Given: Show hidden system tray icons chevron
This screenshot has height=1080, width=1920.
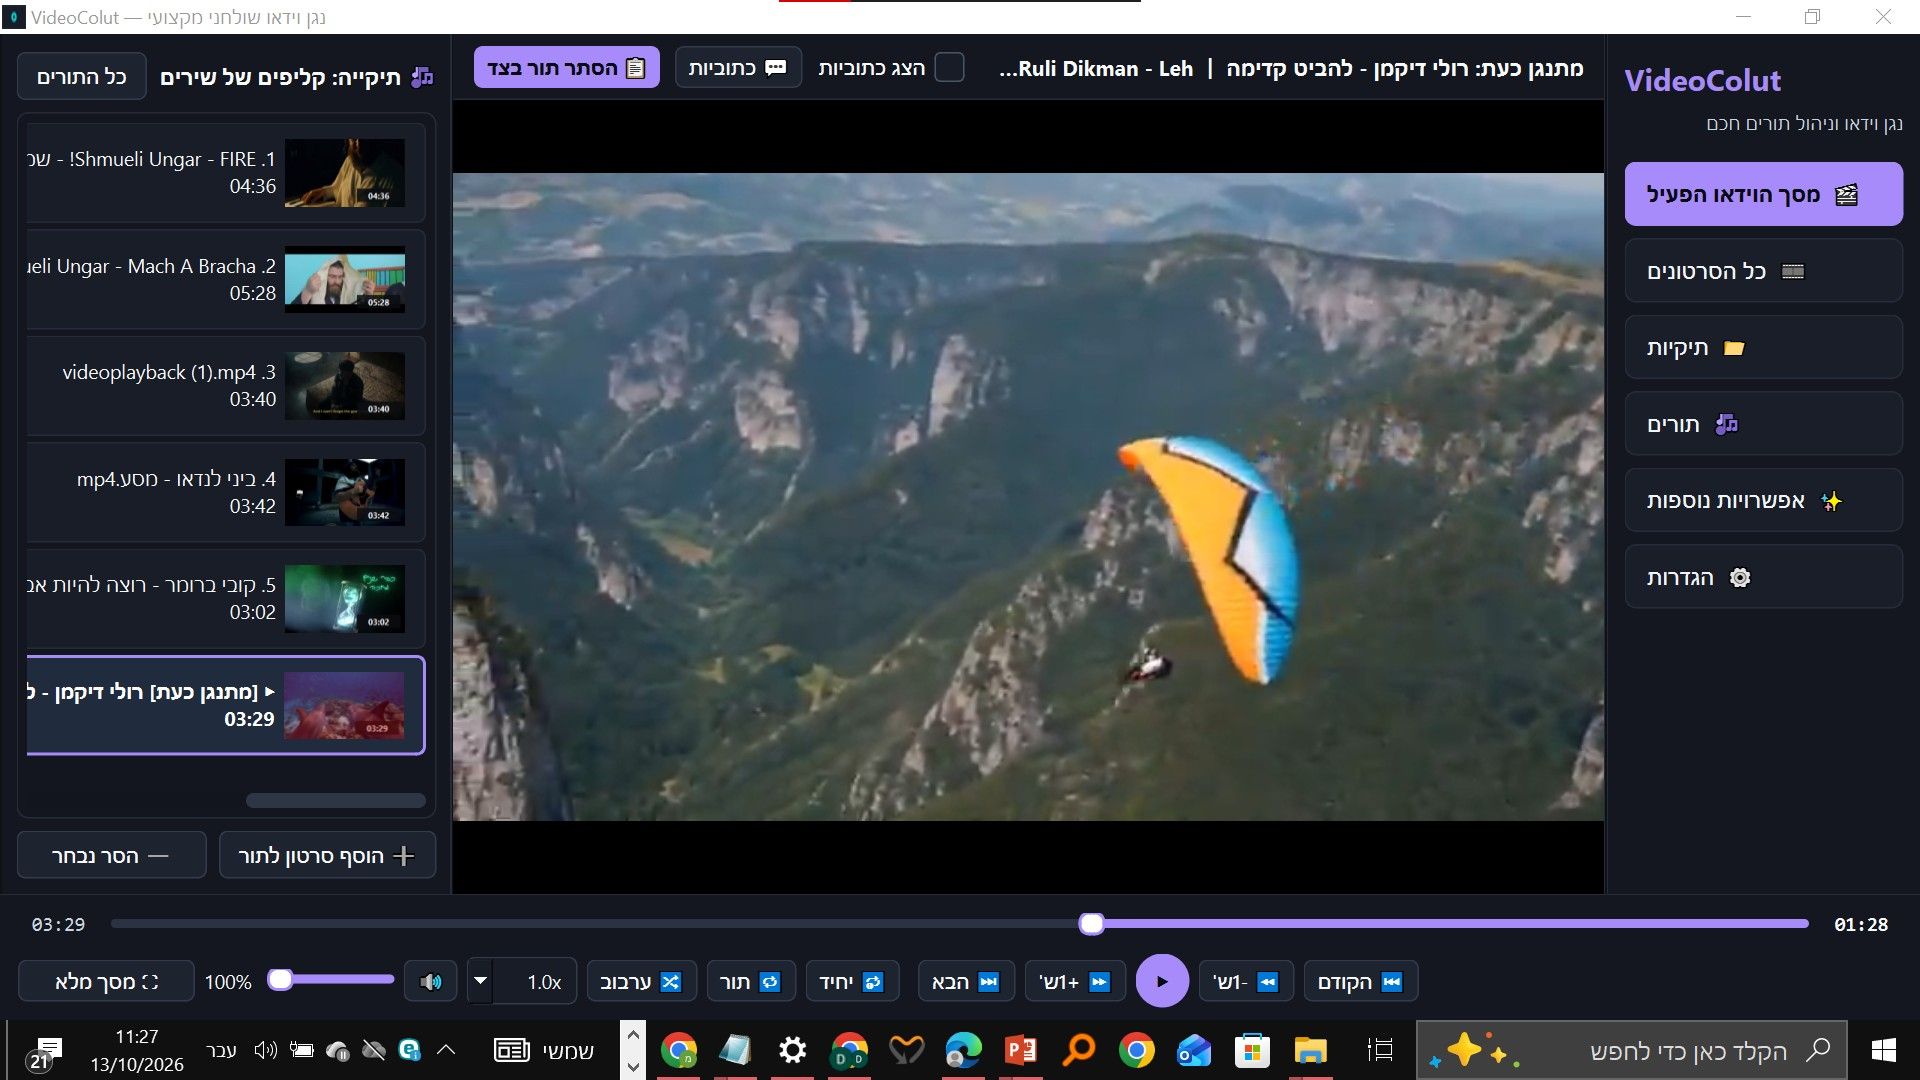Looking at the screenshot, I should pyautogui.click(x=447, y=1050).
